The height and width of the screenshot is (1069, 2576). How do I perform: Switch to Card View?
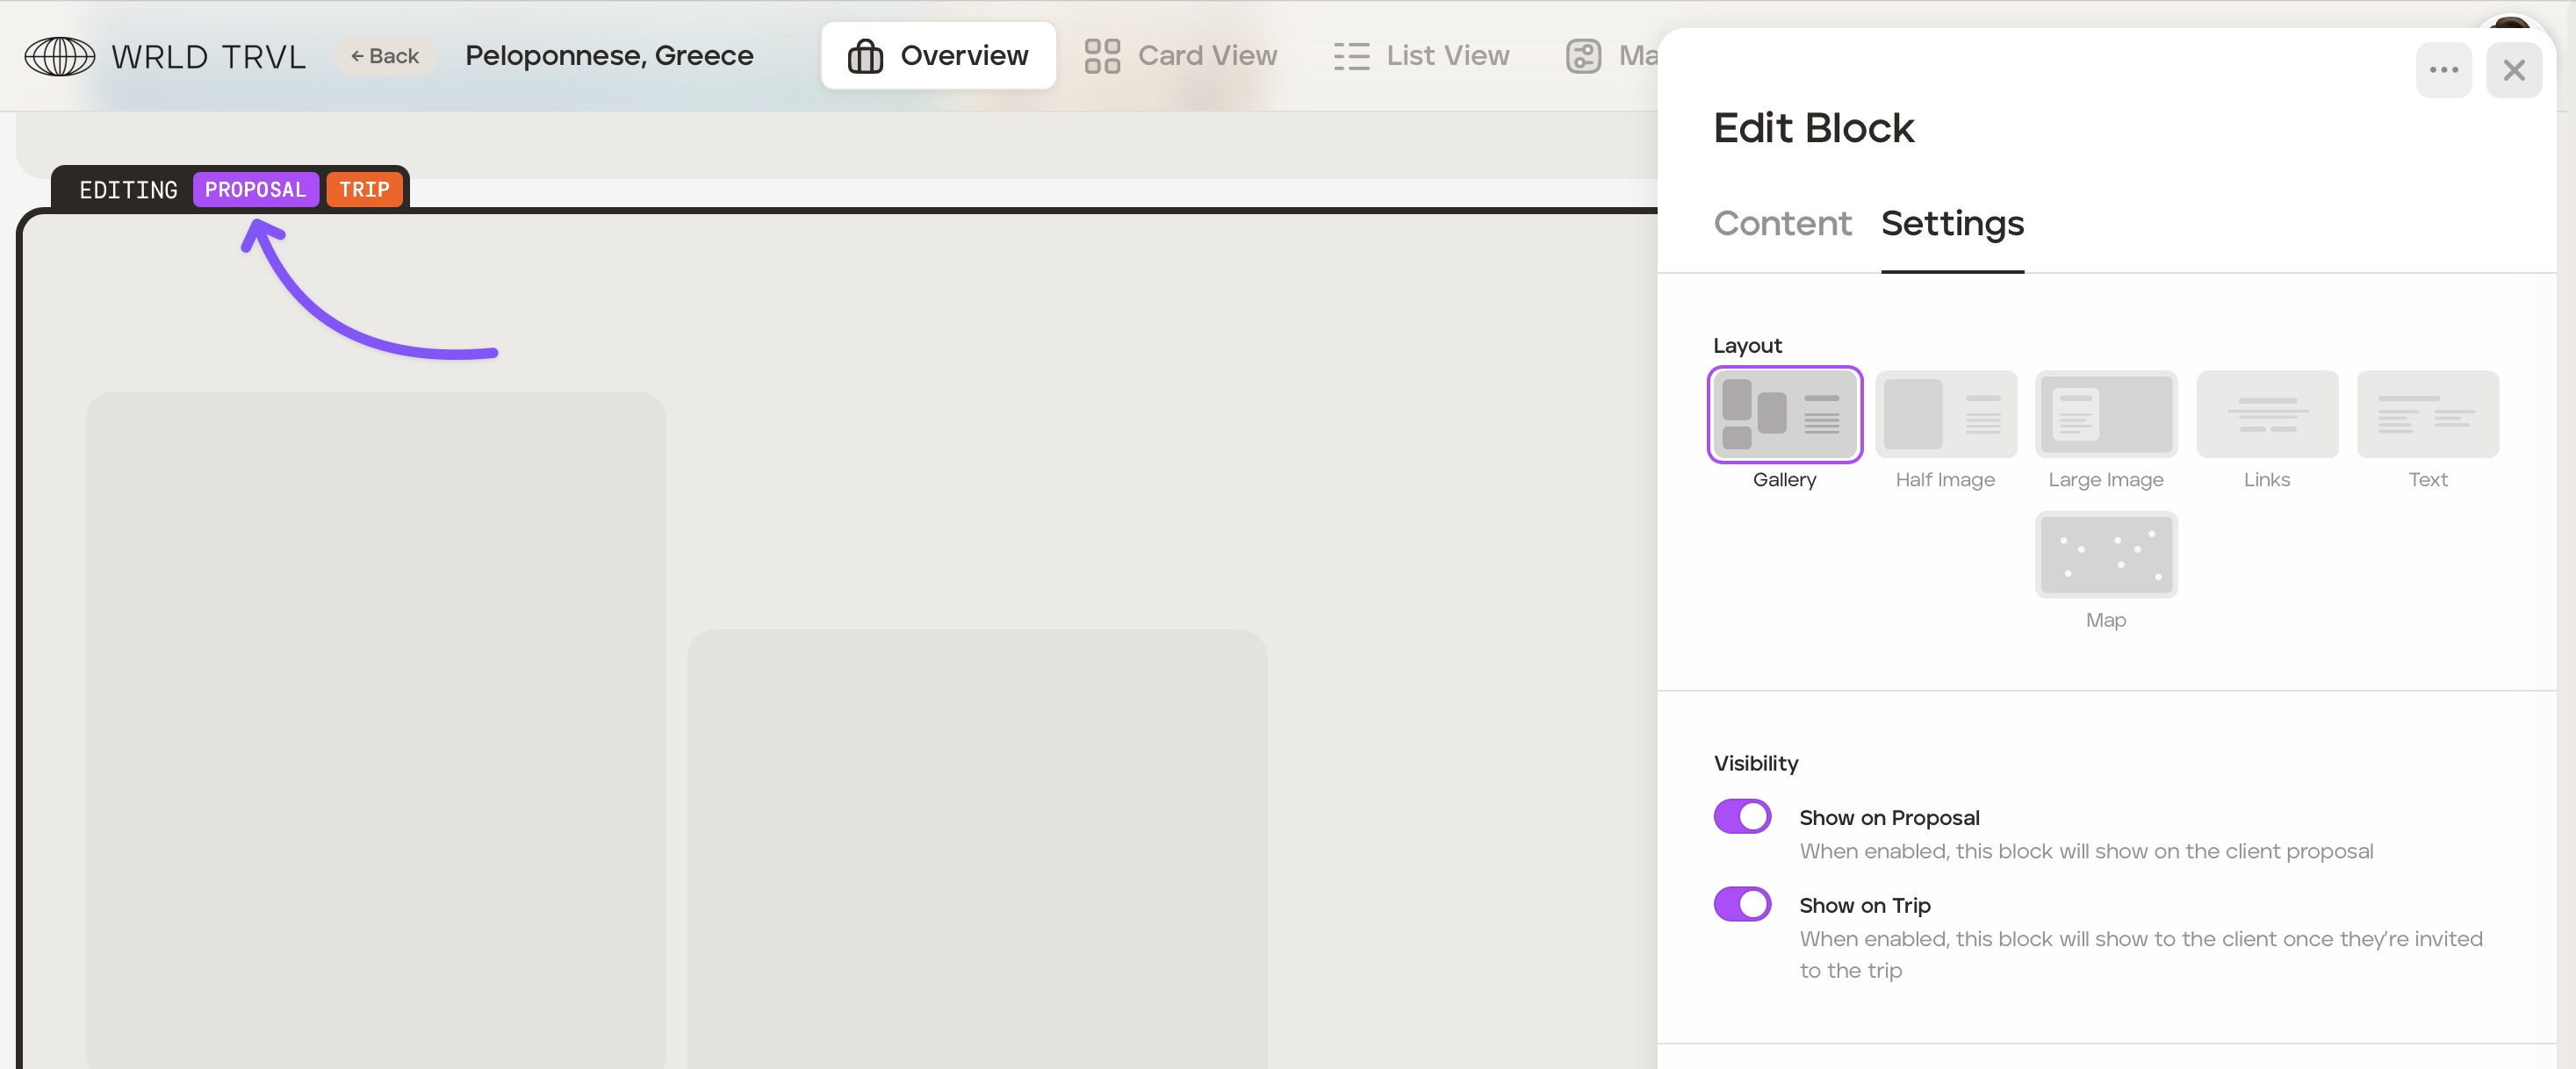[1181, 56]
